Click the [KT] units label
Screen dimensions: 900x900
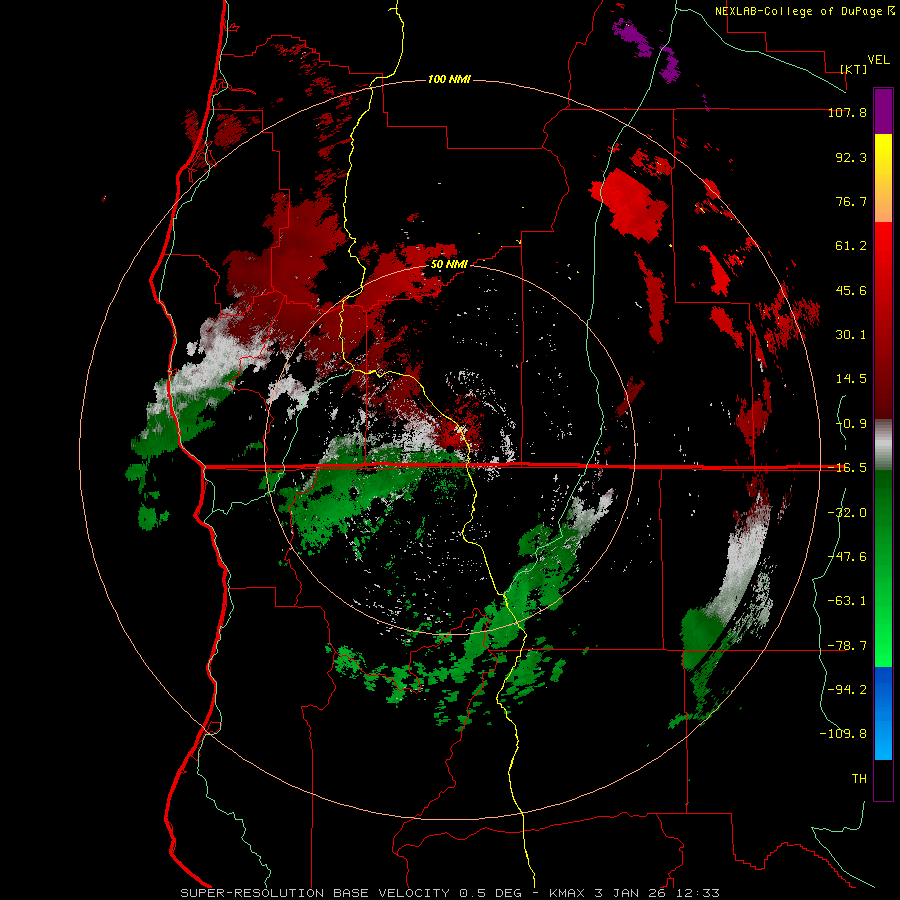853,69
